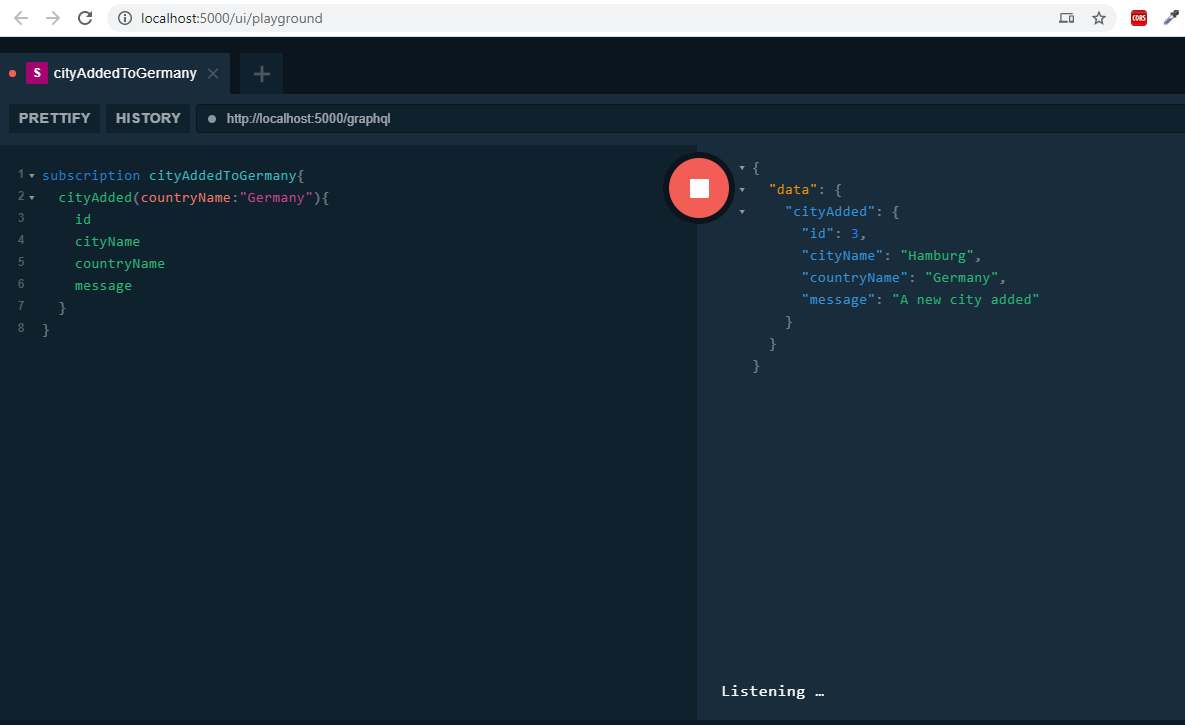Click the browser address bar URL
The width and height of the screenshot is (1185, 725).
click(x=231, y=18)
